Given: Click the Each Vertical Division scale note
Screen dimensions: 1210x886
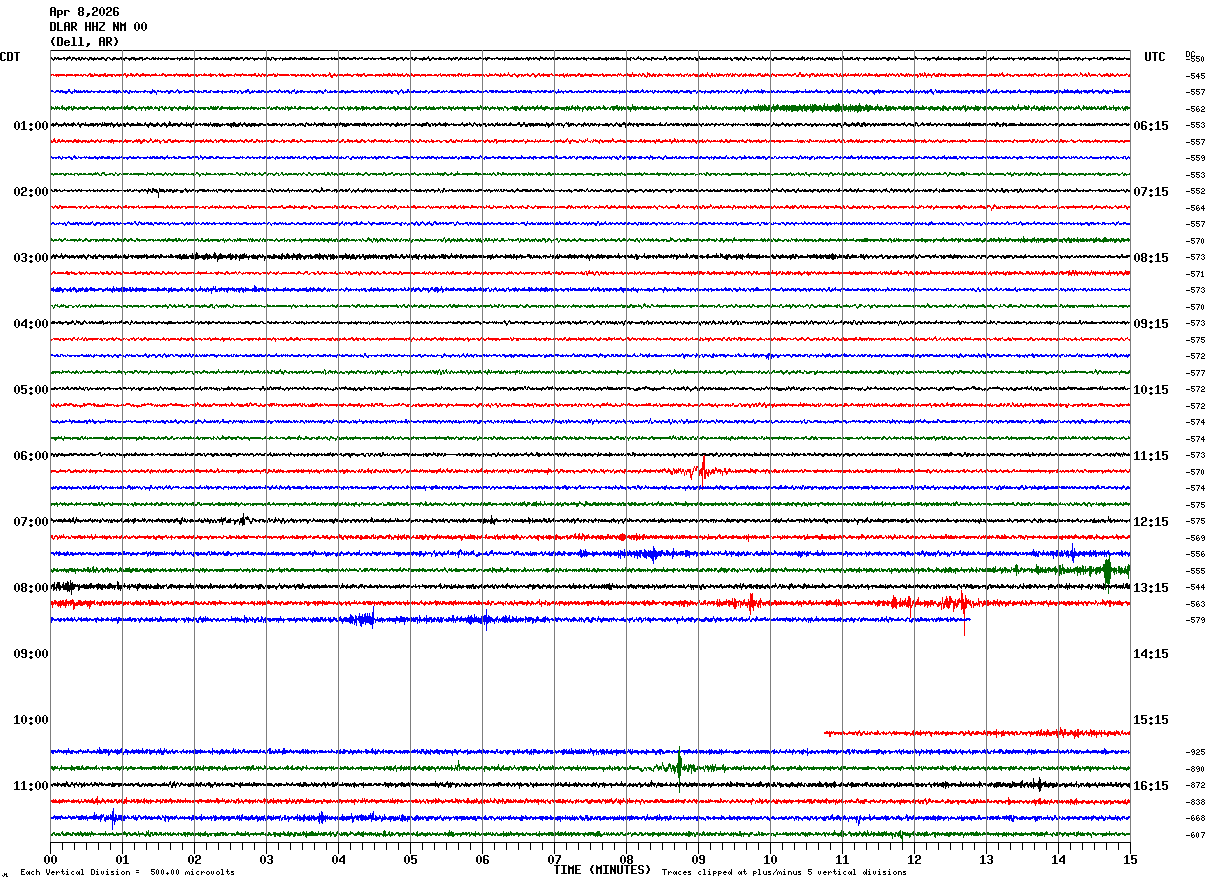Looking at the screenshot, I should (x=127, y=873).
